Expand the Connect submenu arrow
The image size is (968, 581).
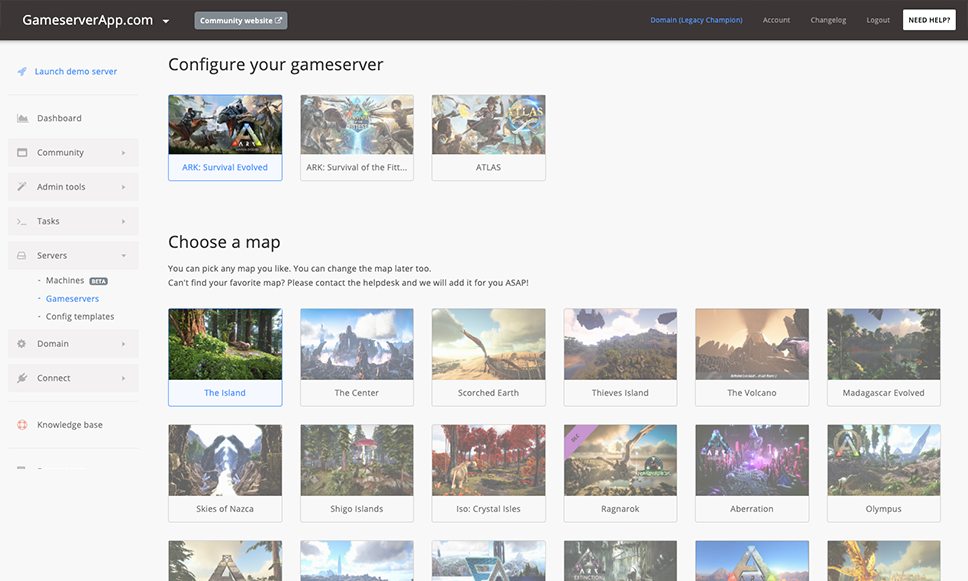[x=123, y=378]
